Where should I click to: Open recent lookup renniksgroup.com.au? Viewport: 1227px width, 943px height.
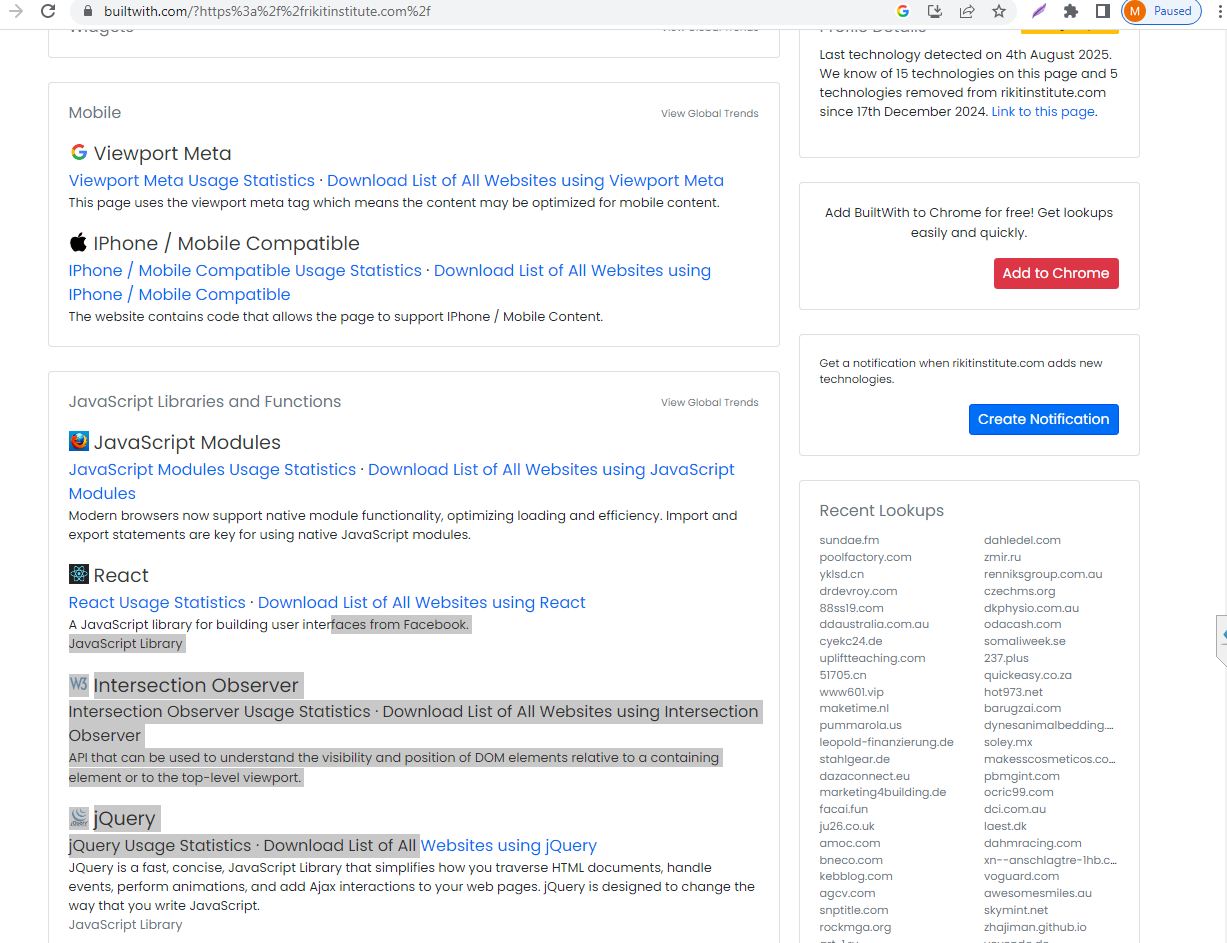tap(1043, 574)
